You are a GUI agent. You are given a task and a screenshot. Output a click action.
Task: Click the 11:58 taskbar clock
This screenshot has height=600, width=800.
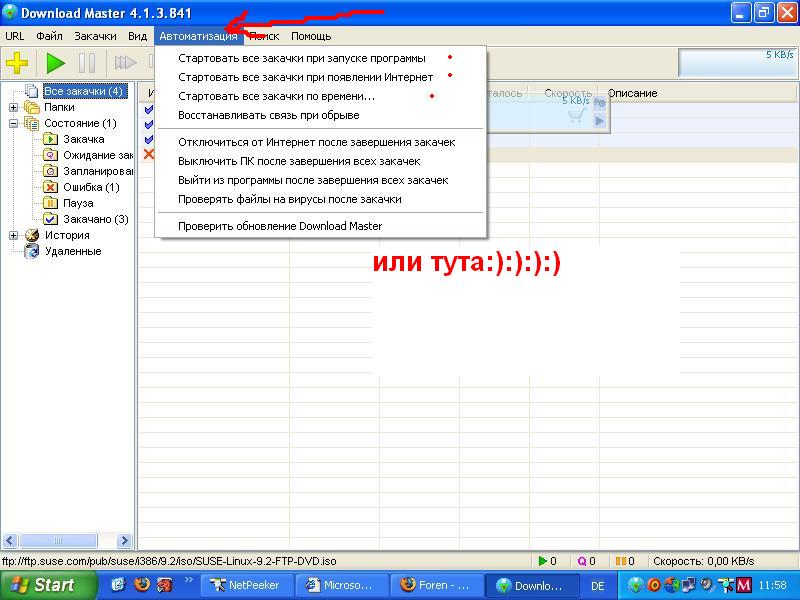tap(772, 585)
